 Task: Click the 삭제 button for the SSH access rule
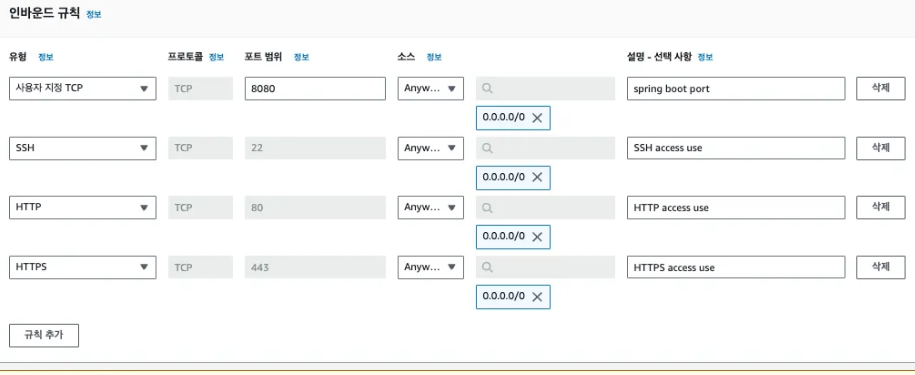point(881,148)
